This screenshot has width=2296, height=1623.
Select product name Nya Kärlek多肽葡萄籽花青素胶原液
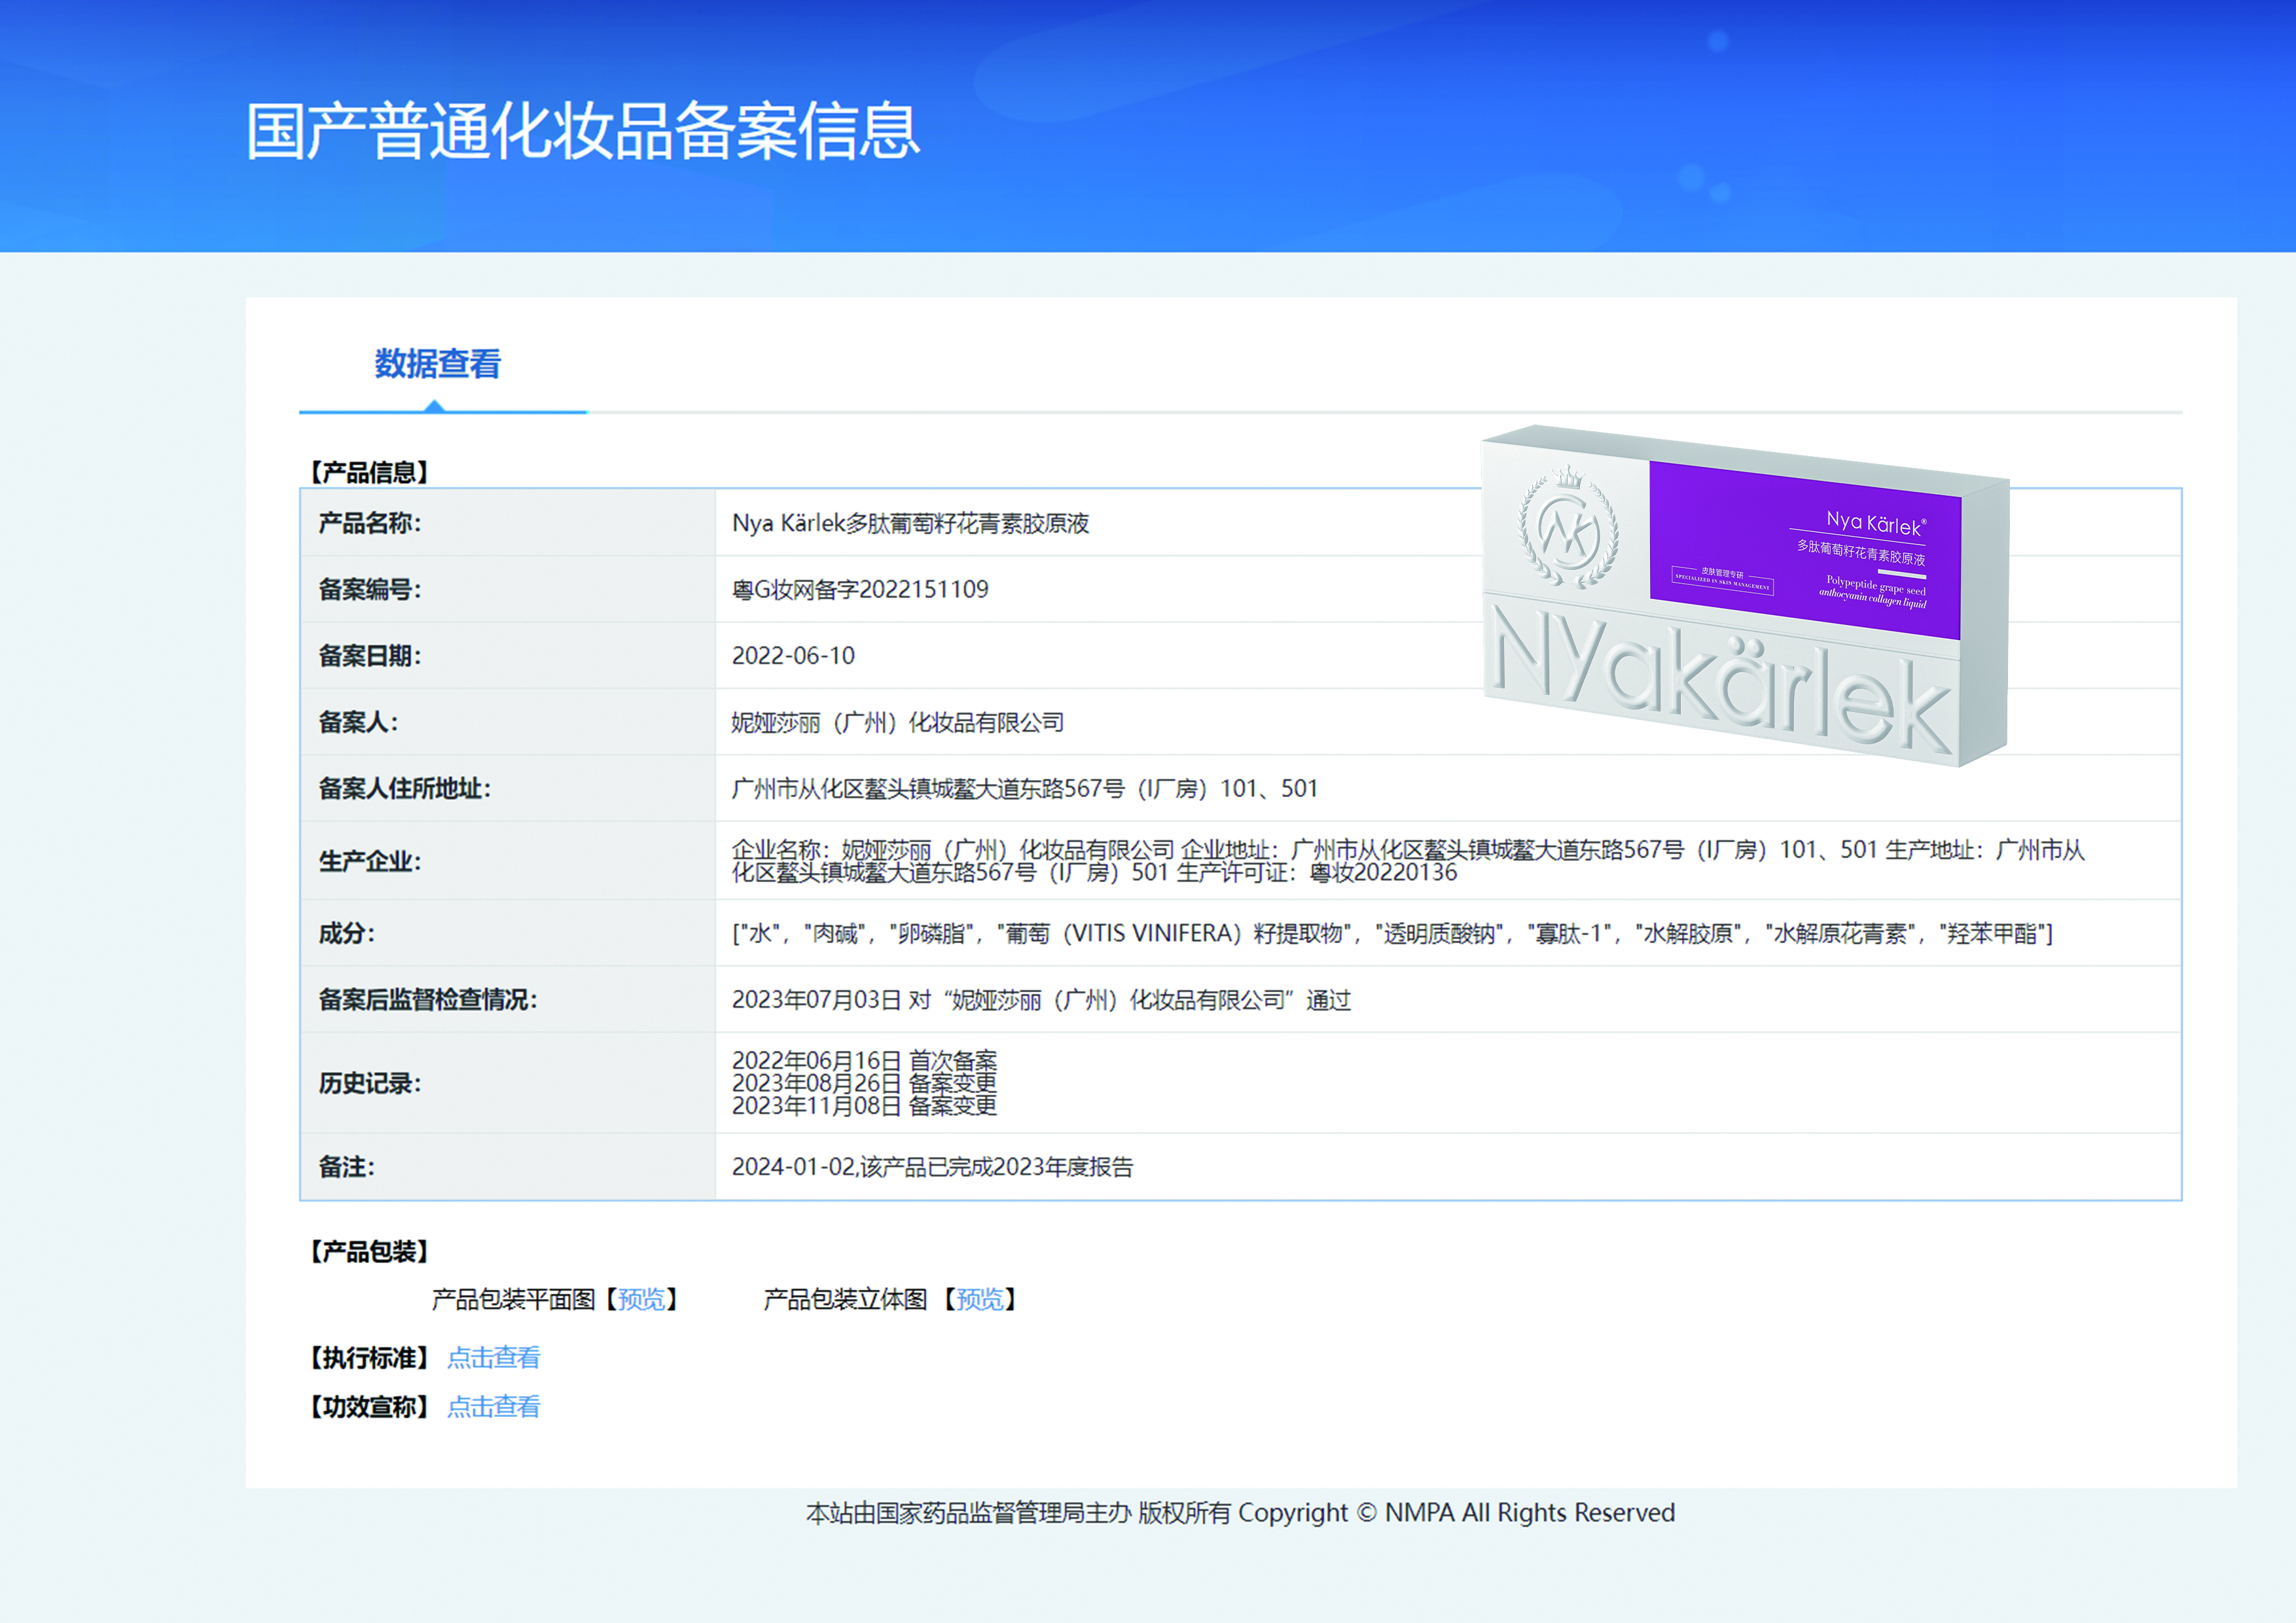pos(910,523)
